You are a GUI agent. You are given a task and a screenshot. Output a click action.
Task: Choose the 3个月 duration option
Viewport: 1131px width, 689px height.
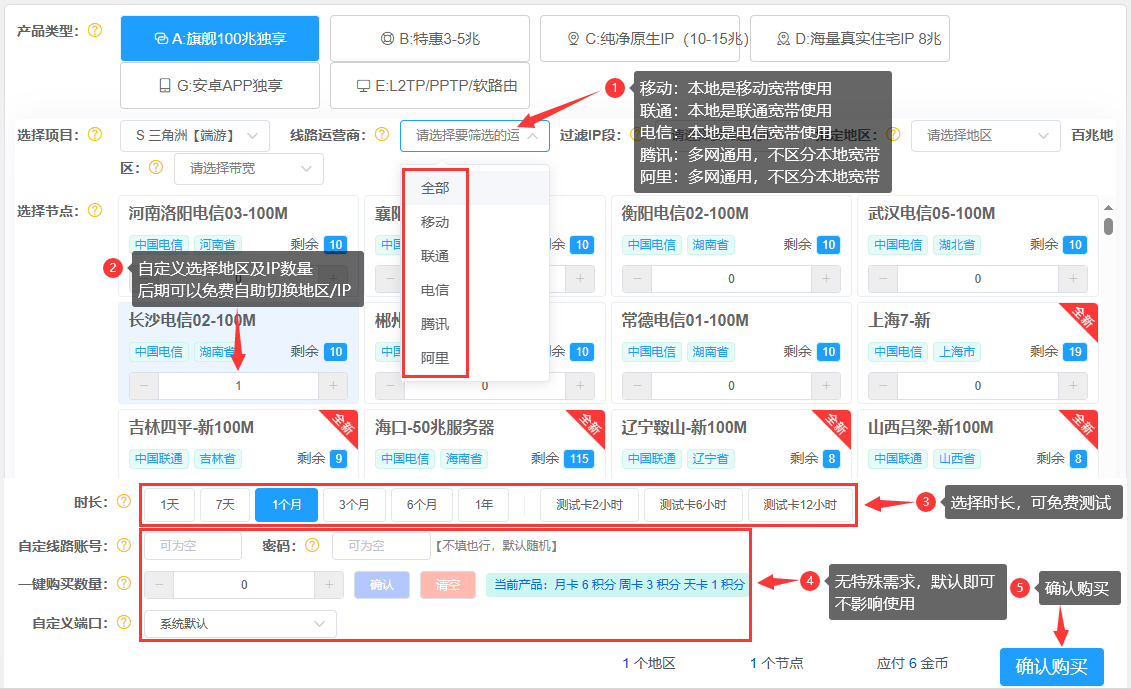pos(354,505)
